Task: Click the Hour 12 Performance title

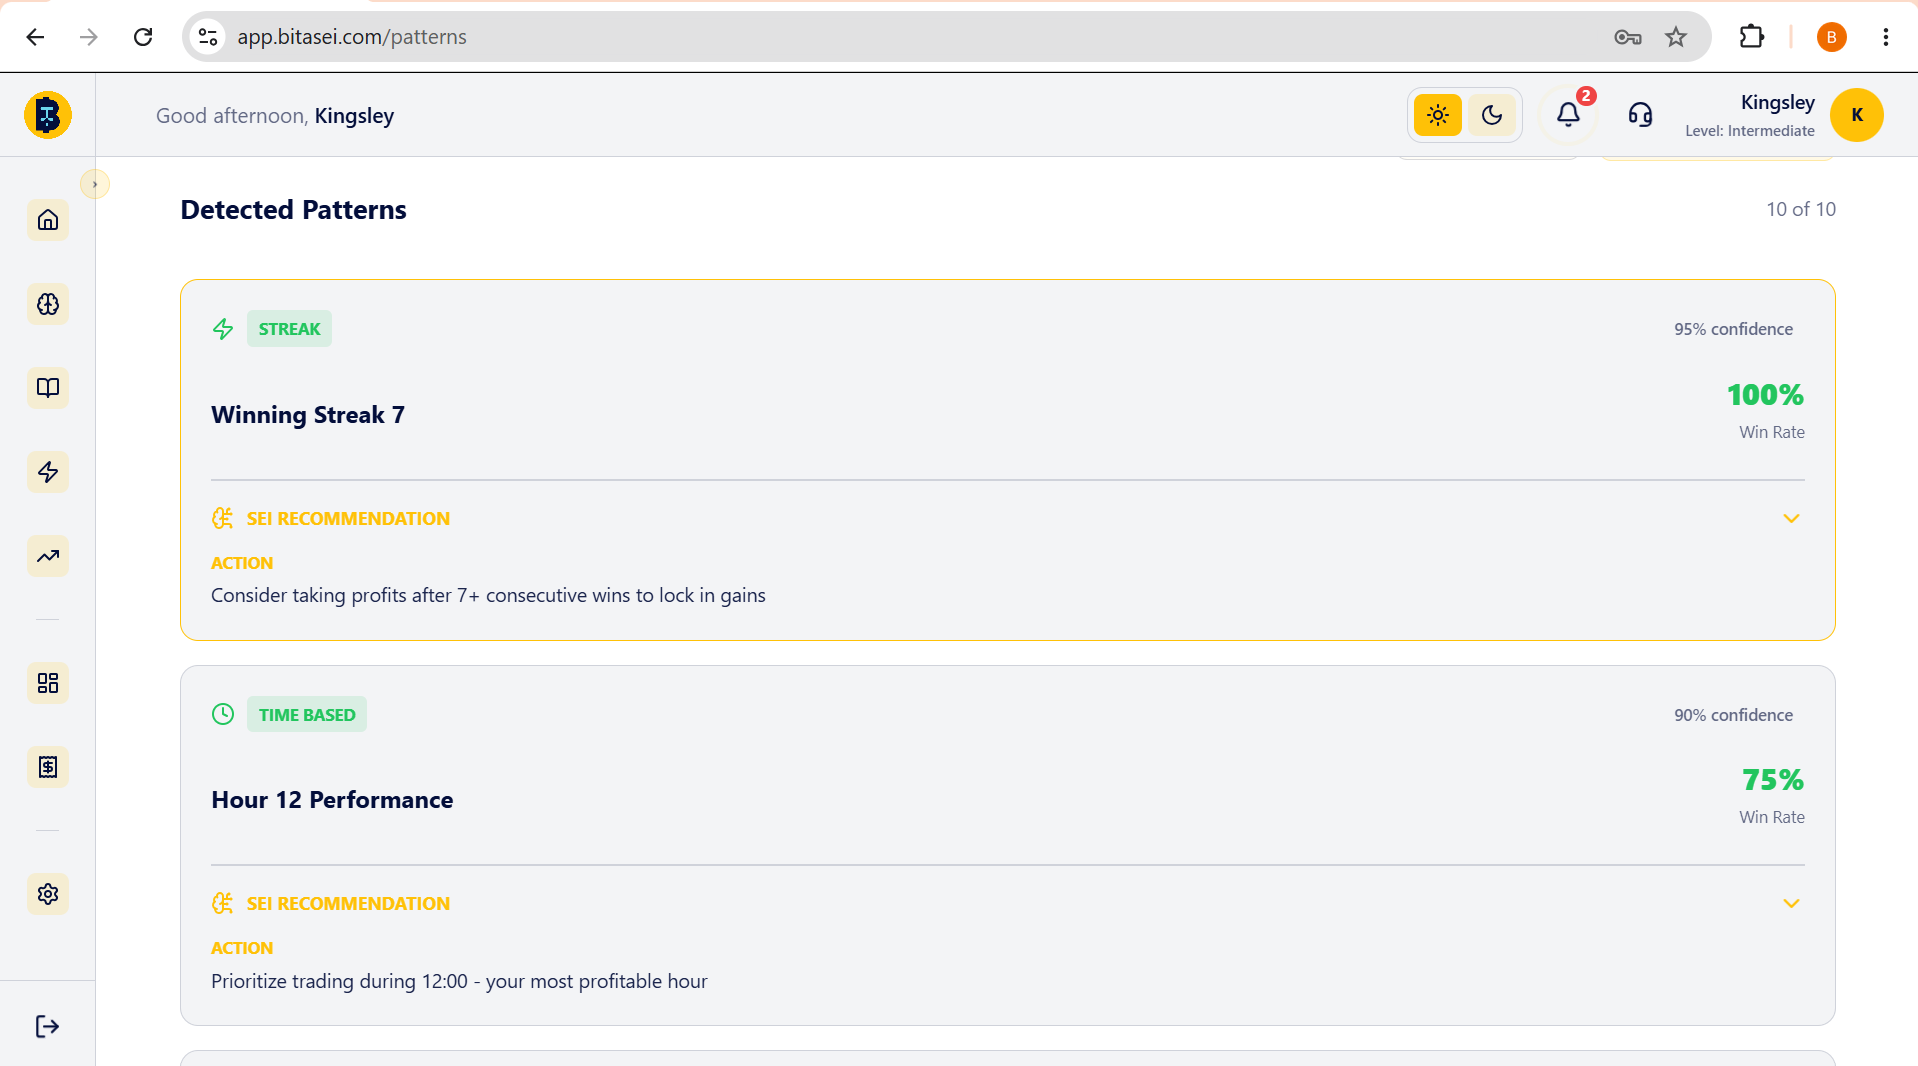Action: (332, 800)
